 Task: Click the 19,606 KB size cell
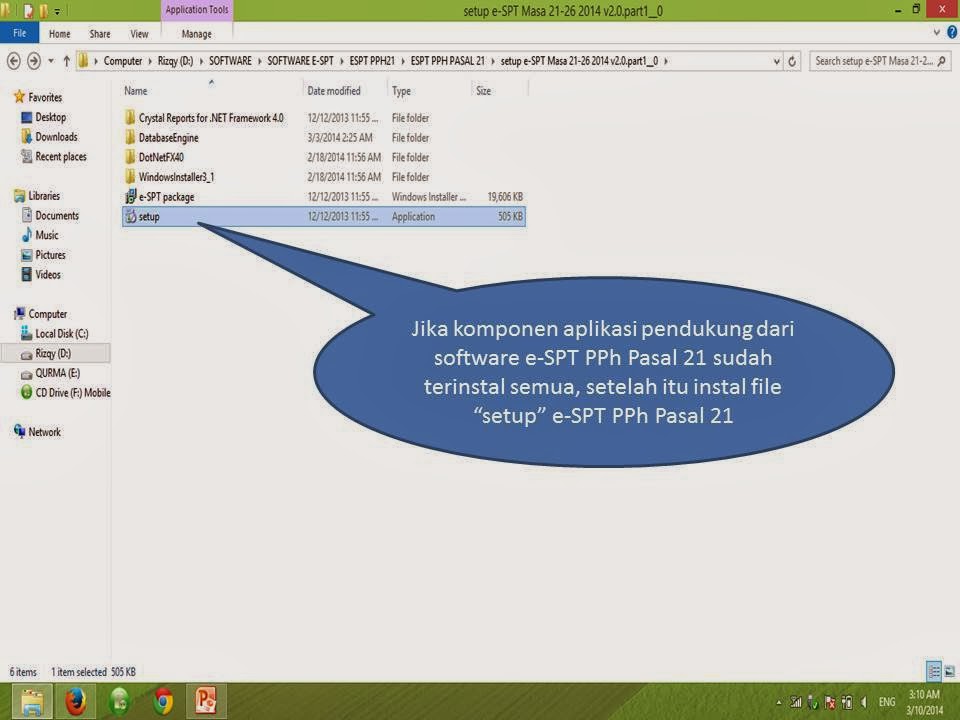505,197
